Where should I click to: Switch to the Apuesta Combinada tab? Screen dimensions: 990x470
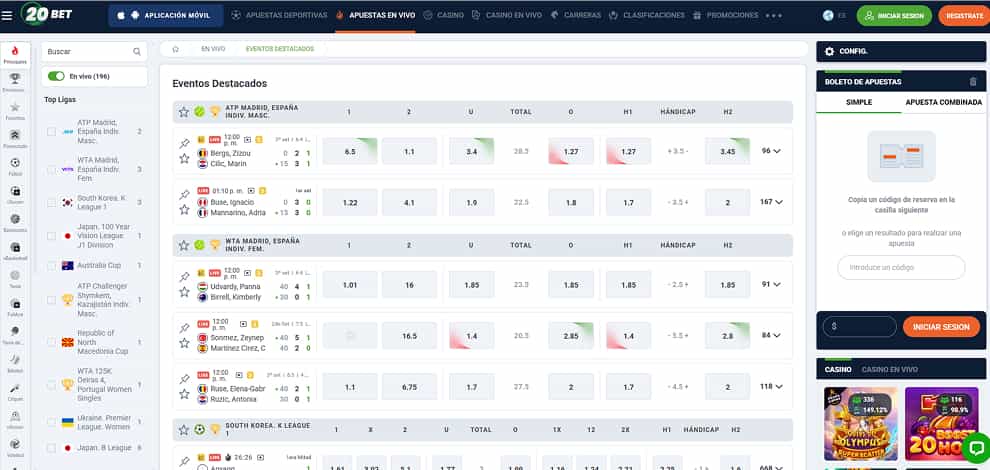pos(943,102)
